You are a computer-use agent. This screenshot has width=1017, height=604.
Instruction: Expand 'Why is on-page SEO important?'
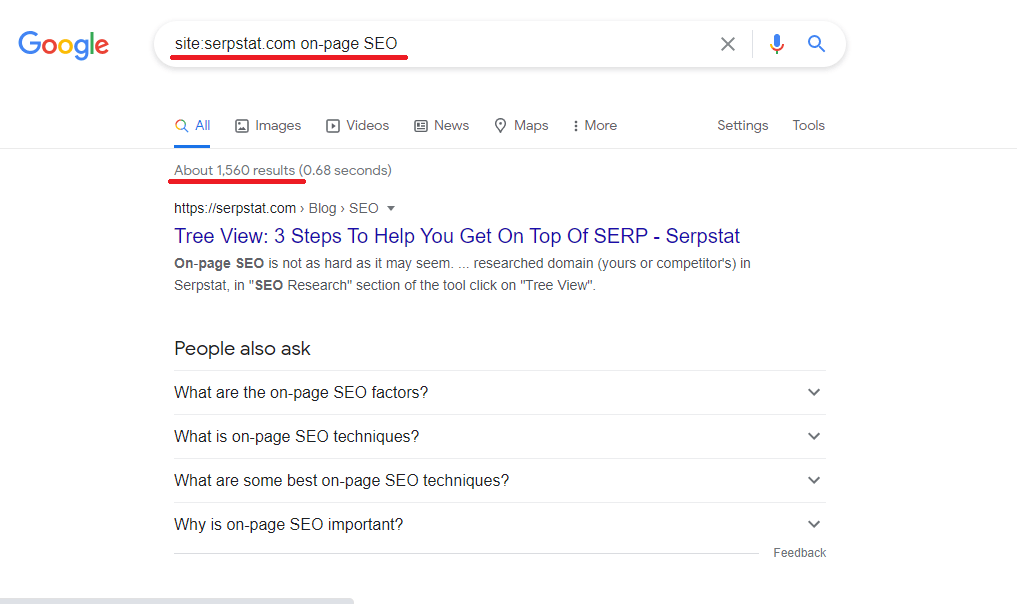pos(499,524)
